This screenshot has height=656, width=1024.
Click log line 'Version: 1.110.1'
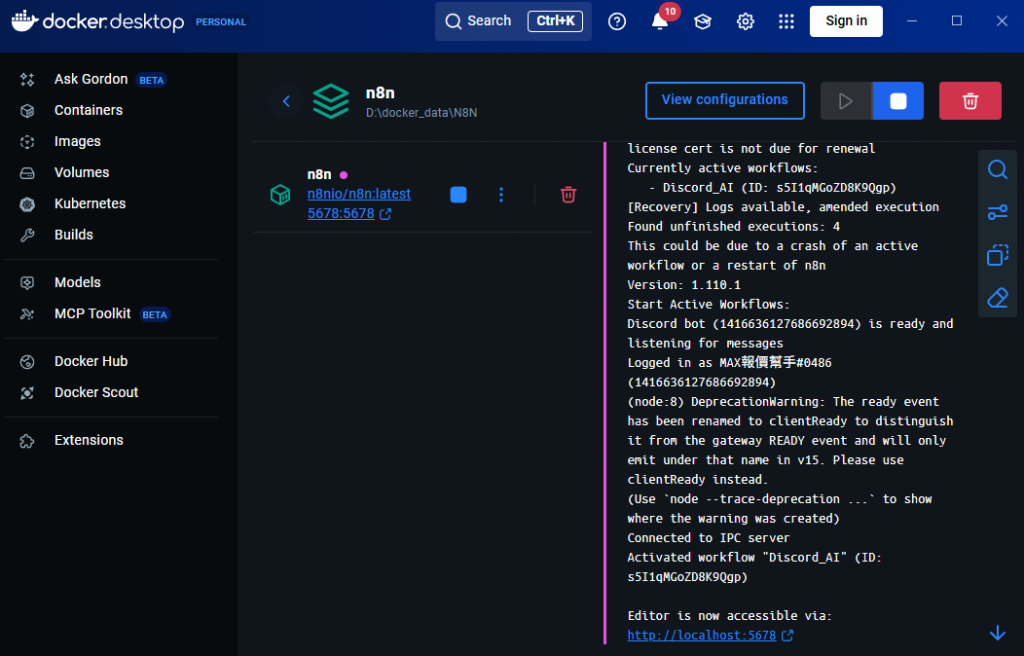coord(684,285)
